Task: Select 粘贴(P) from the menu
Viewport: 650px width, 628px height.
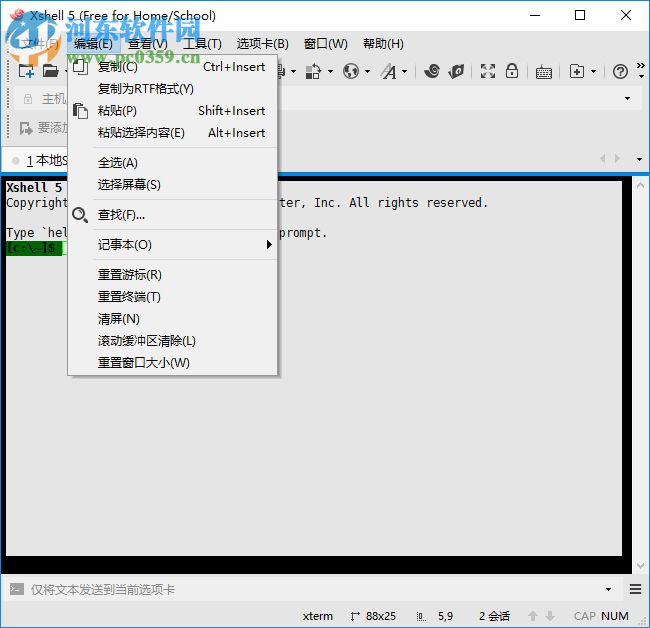Action: tap(172, 111)
